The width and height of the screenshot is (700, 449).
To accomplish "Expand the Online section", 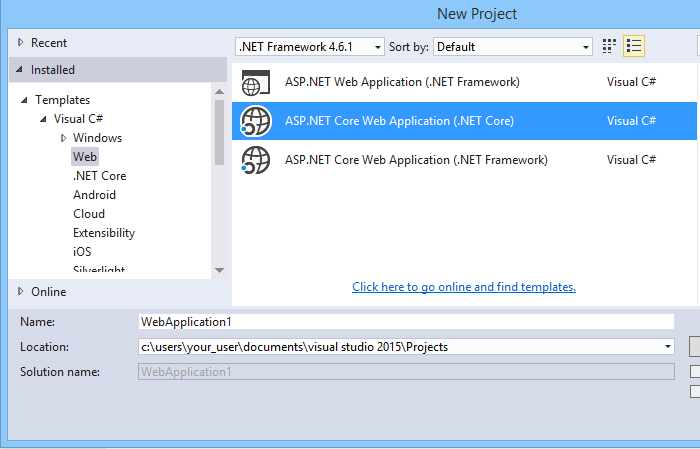I will (x=20, y=292).
